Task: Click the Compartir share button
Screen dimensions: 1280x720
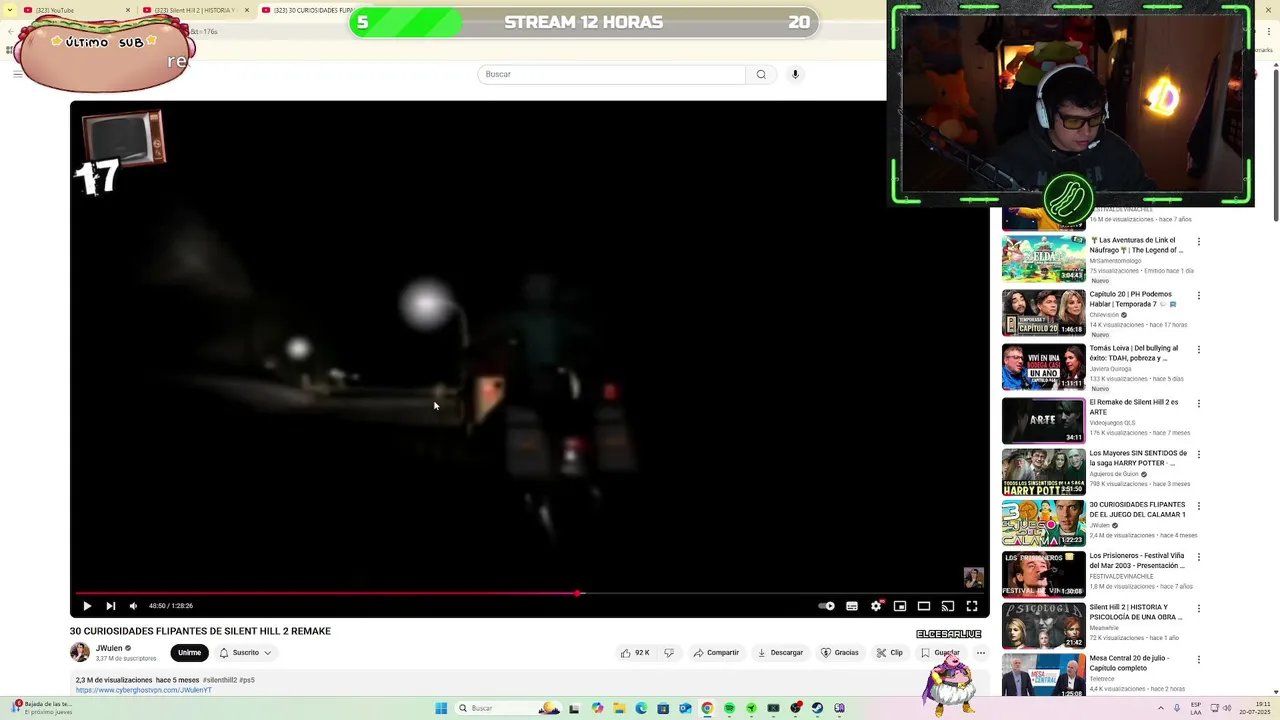Action: 716,653
